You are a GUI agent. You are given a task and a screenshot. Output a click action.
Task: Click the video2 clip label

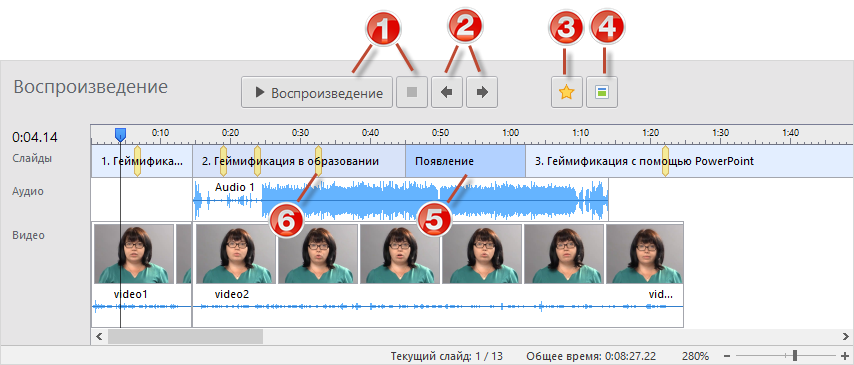[x=231, y=295]
